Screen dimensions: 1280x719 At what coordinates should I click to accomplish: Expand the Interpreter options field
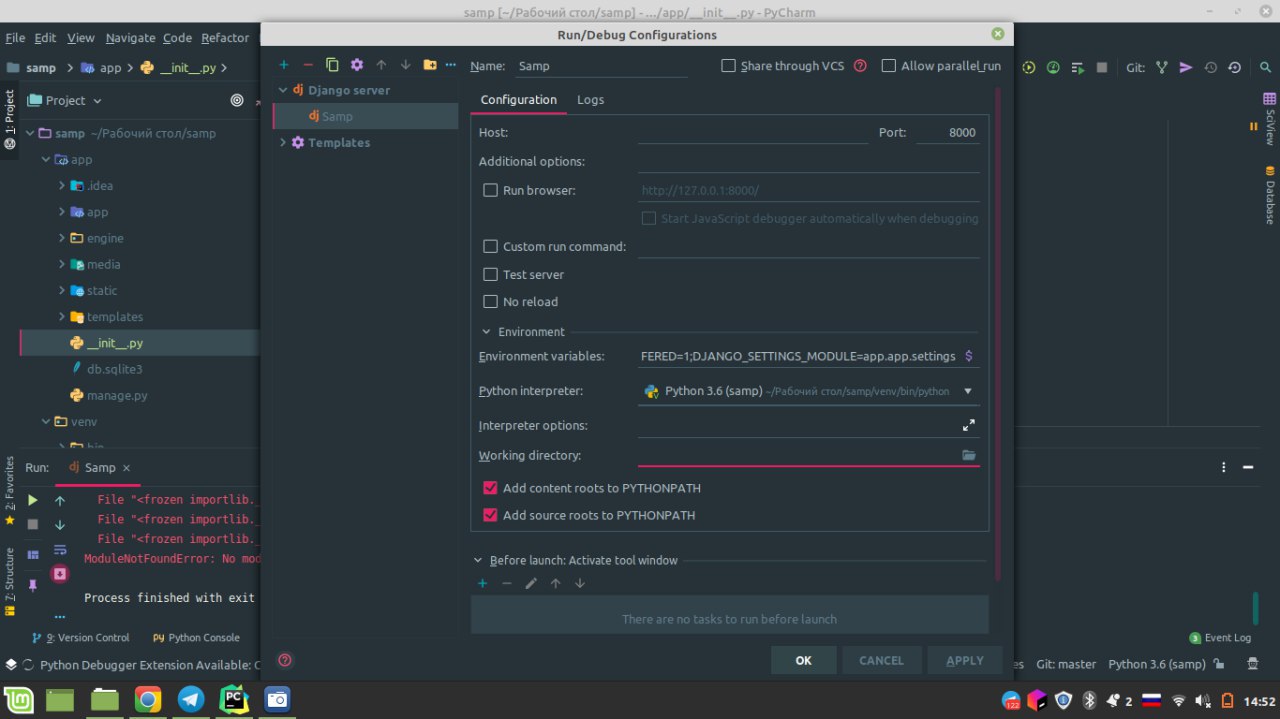point(968,425)
